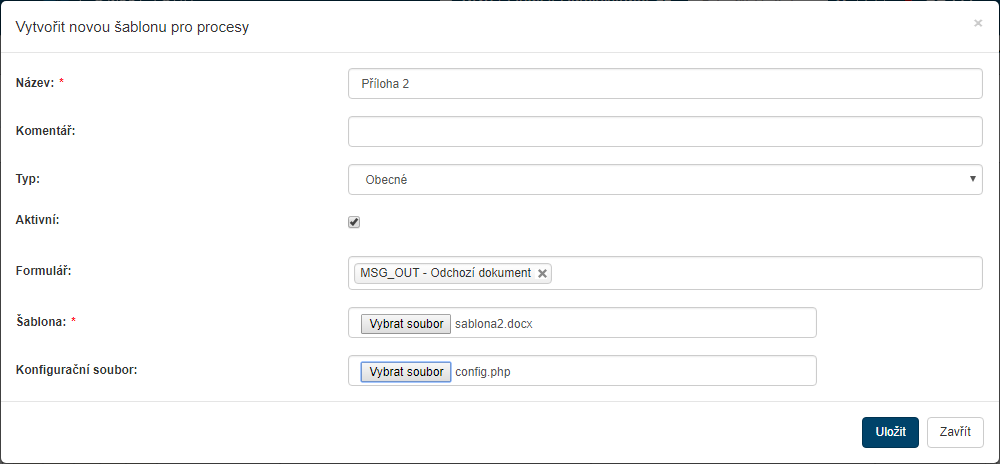This screenshot has width=1000, height=464.
Task: Click the config.php file name
Action: click(x=482, y=372)
